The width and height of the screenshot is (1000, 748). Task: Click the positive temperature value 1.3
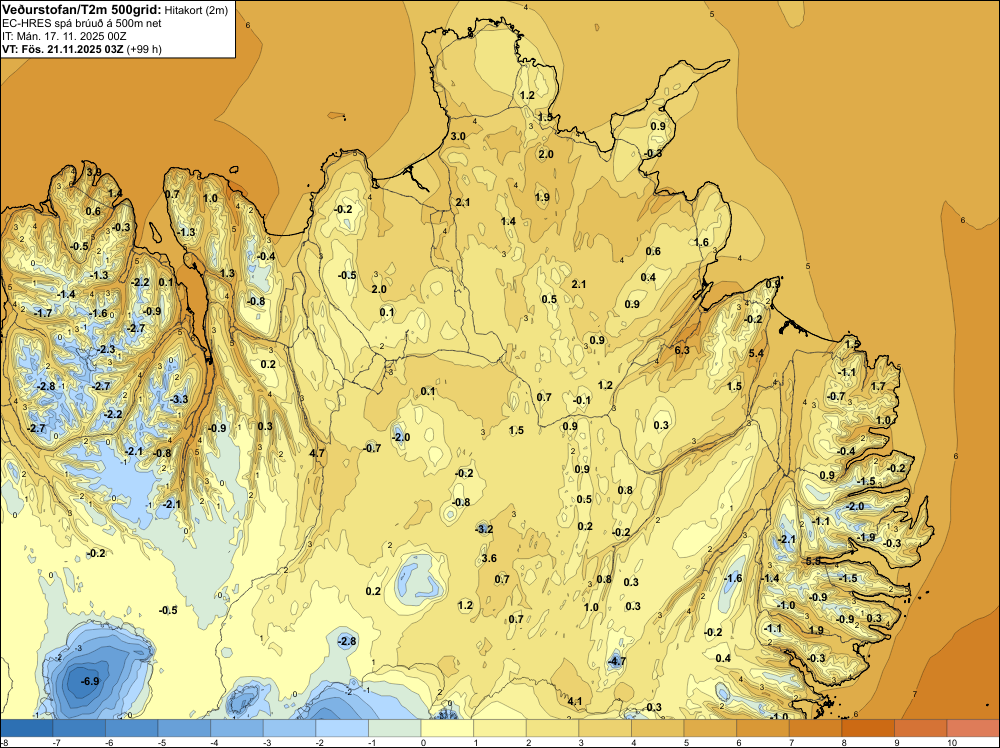click(x=227, y=273)
